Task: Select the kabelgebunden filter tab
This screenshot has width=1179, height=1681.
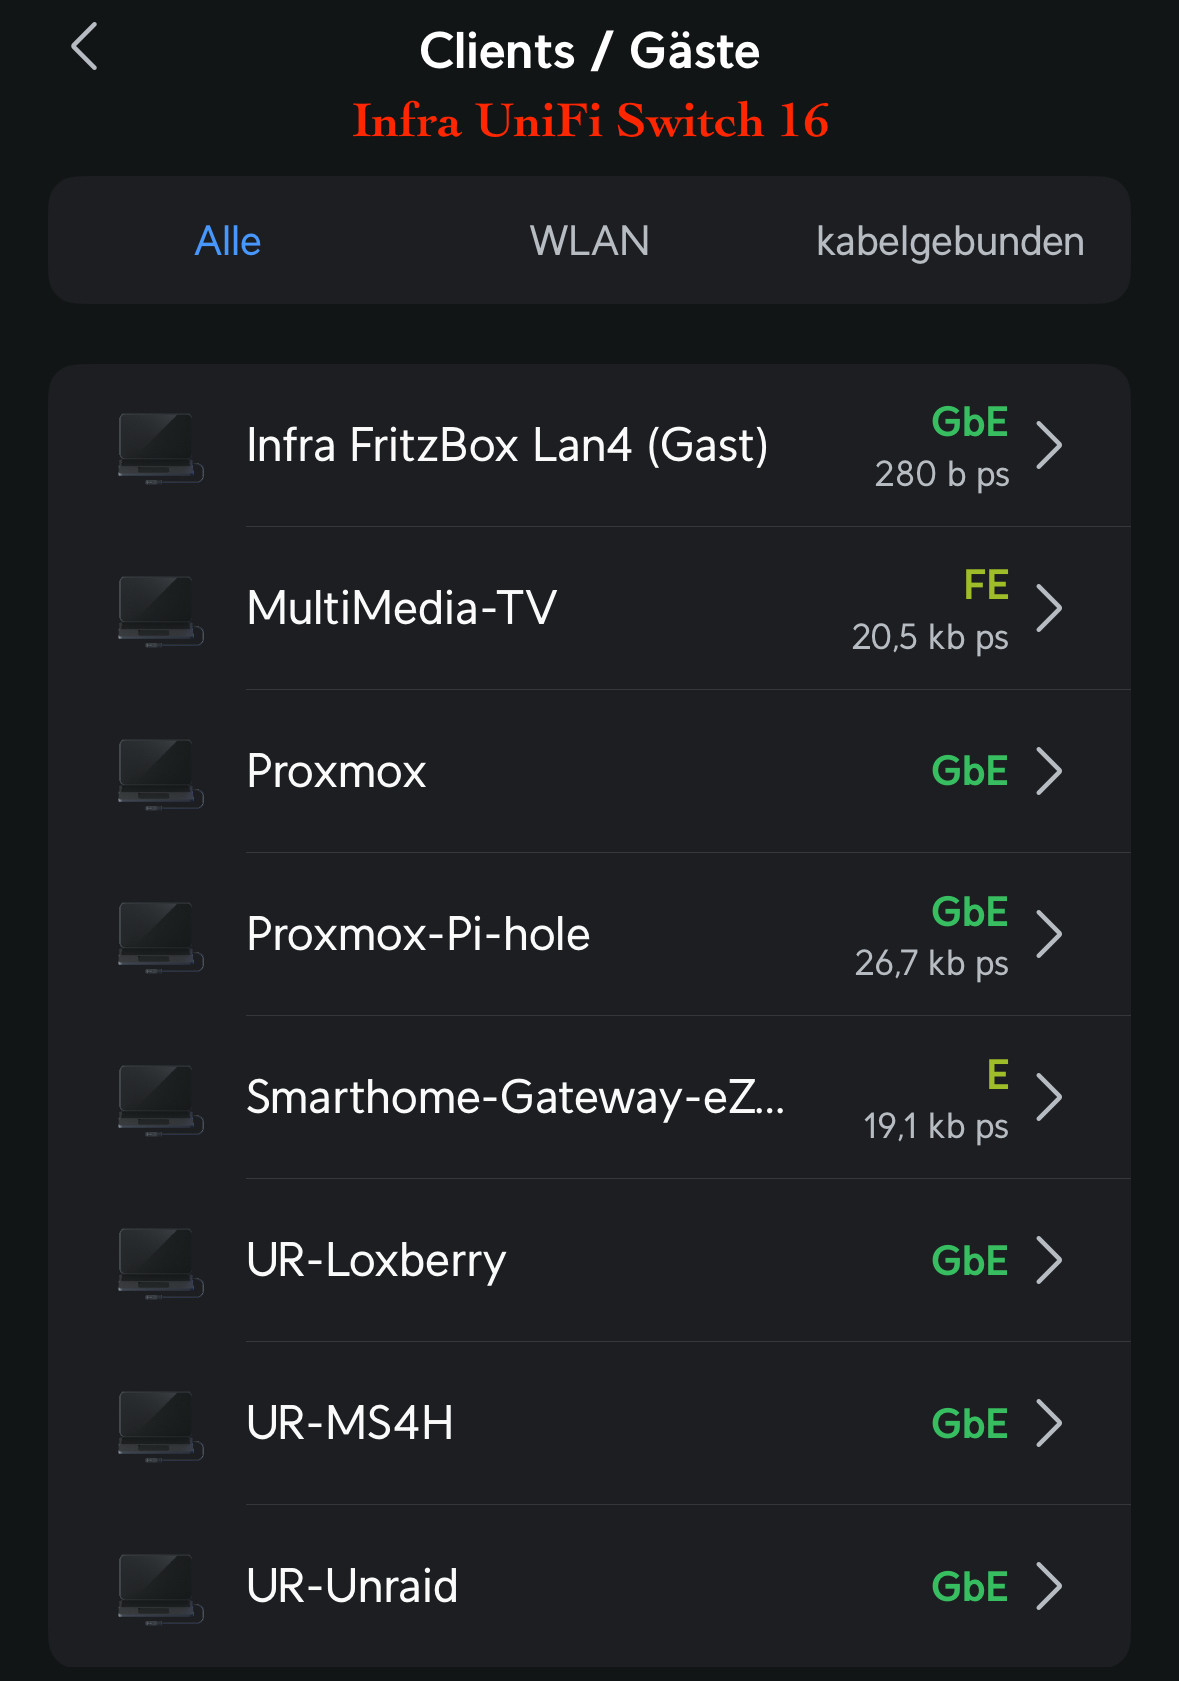Action: click(949, 241)
